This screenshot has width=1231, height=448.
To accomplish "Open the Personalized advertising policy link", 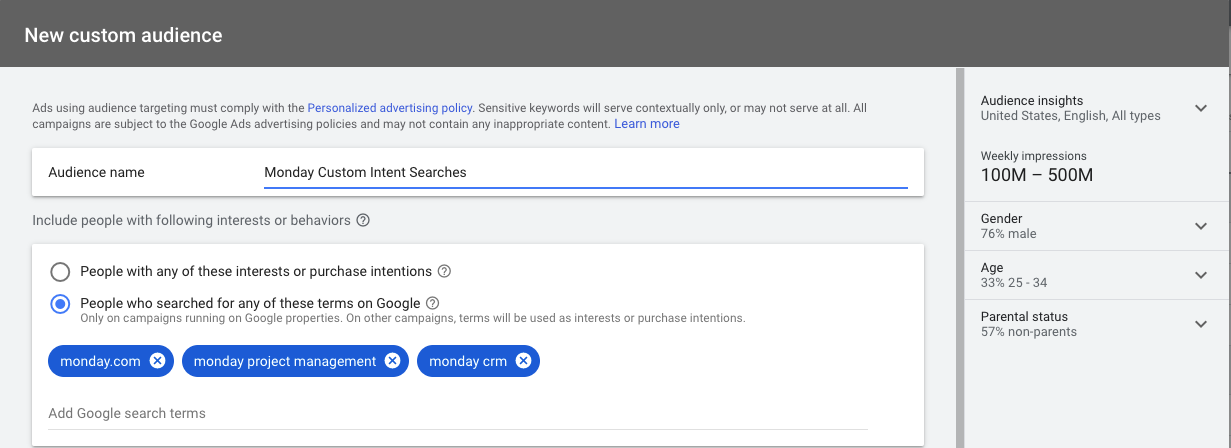I will pos(390,107).
